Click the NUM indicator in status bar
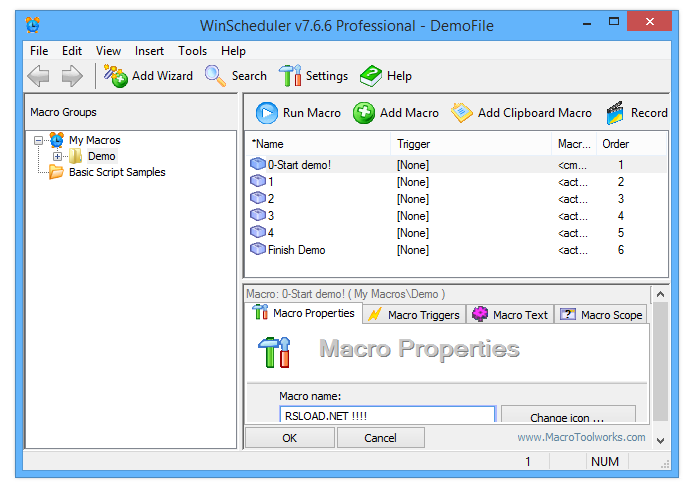The width and height of the screenshot is (691, 489). coord(605,461)
